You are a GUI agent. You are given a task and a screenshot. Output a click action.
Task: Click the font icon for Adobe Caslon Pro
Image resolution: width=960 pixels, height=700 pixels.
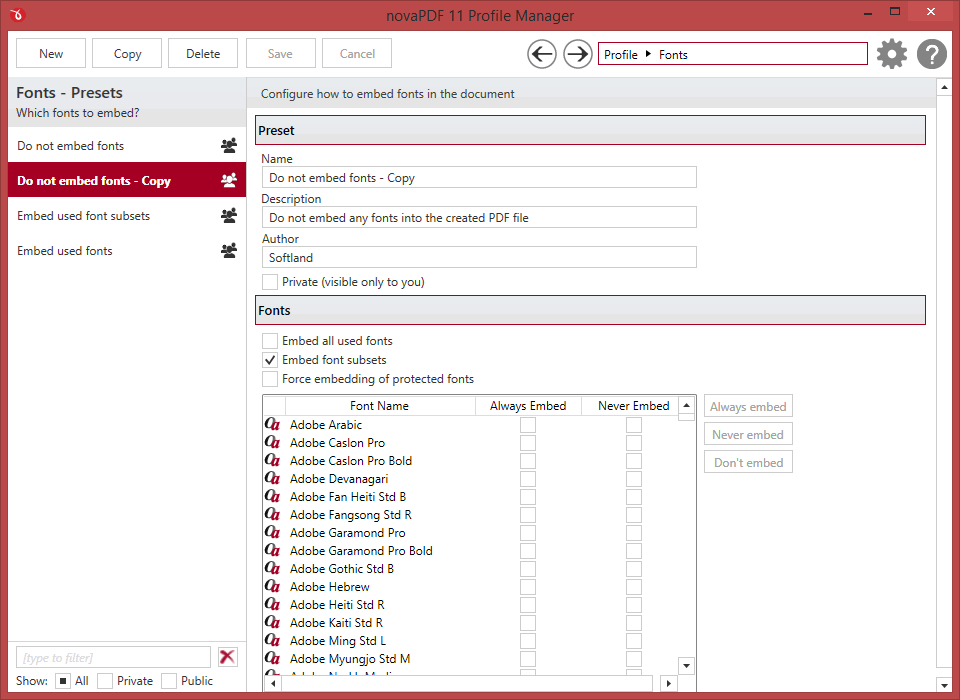(272, 442)
